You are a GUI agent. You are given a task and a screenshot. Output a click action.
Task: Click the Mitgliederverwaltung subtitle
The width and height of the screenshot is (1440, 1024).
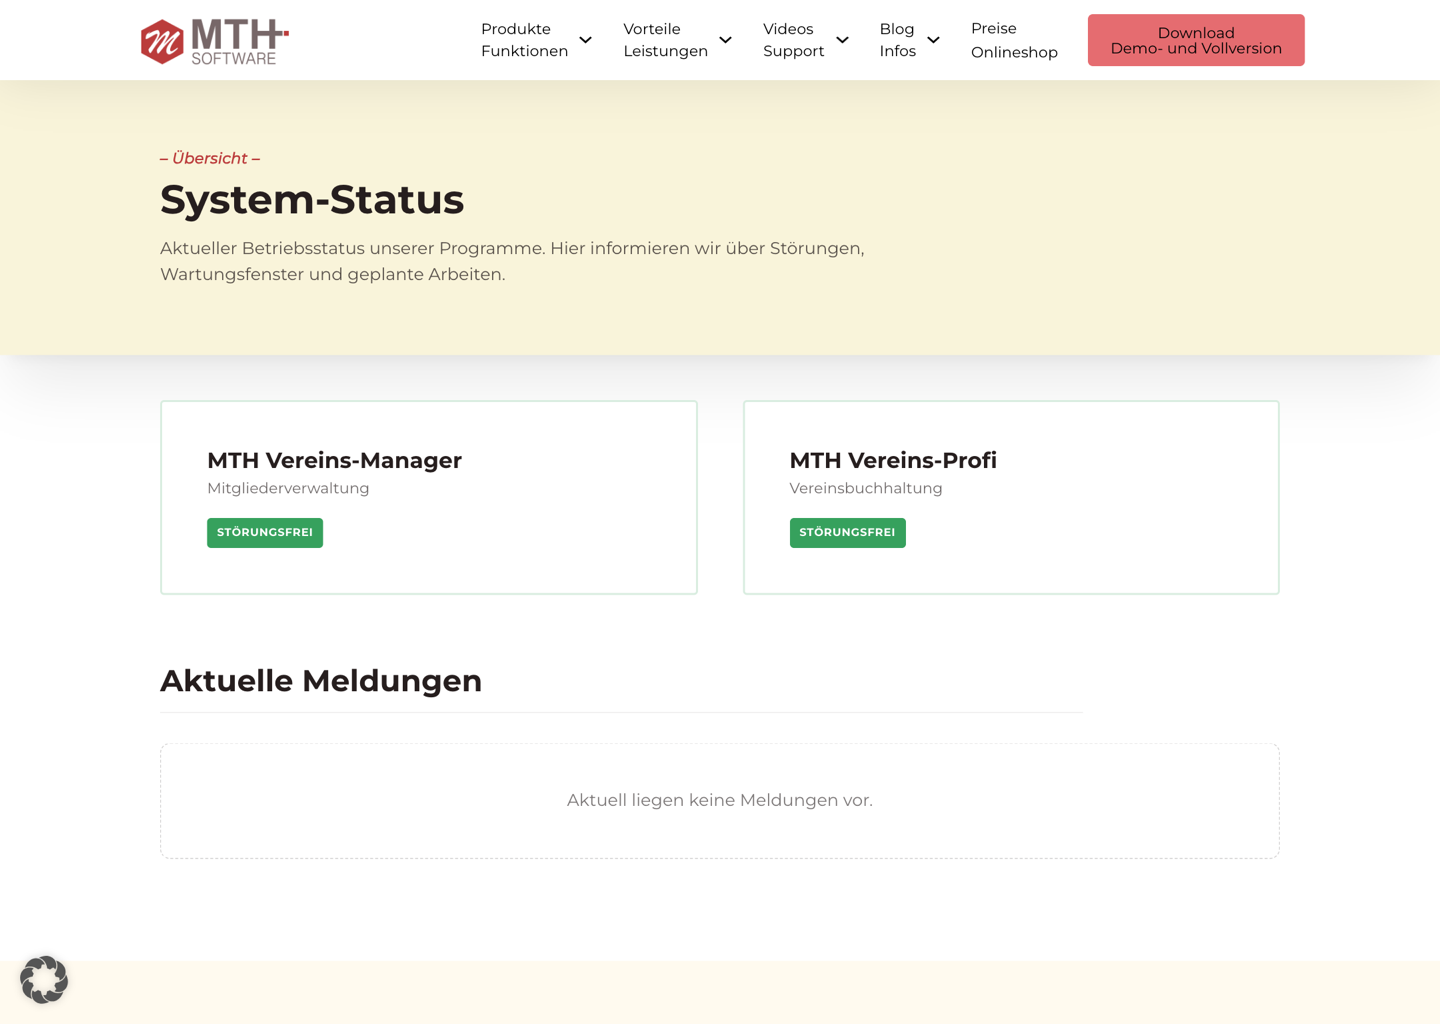(x=288, y=488)
